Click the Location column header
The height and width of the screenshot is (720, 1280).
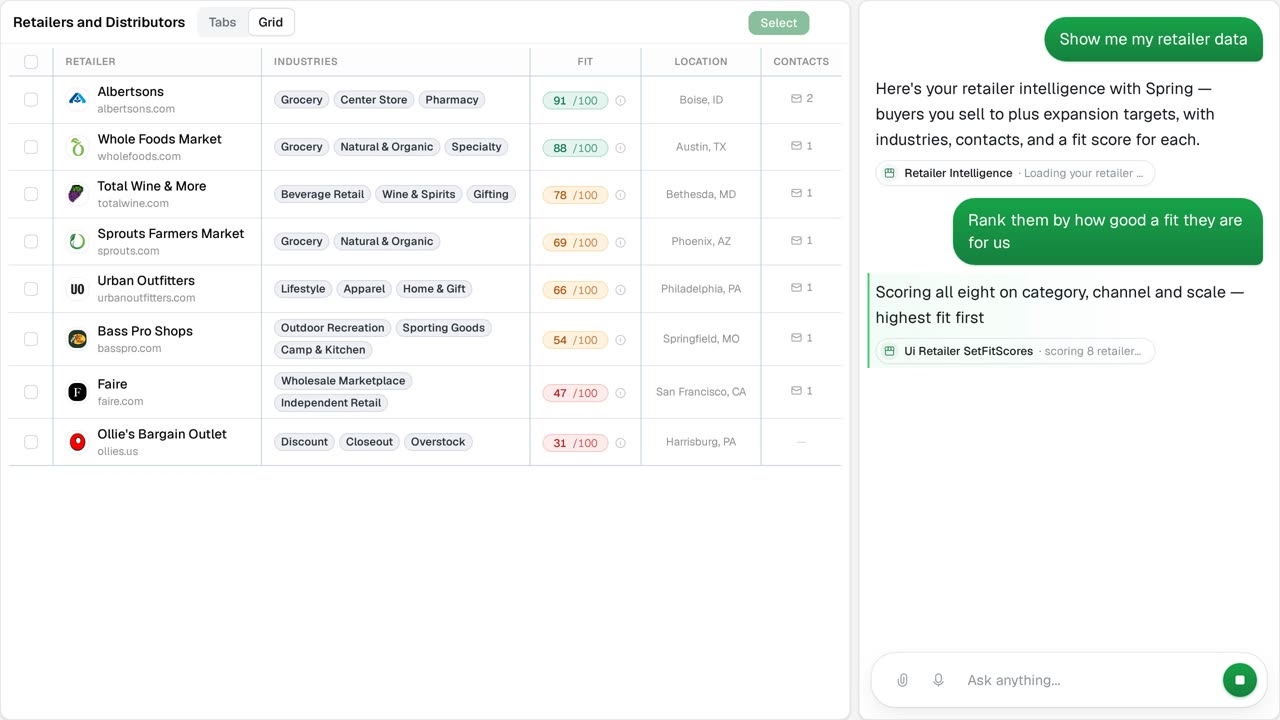click(x=701, y=62)
